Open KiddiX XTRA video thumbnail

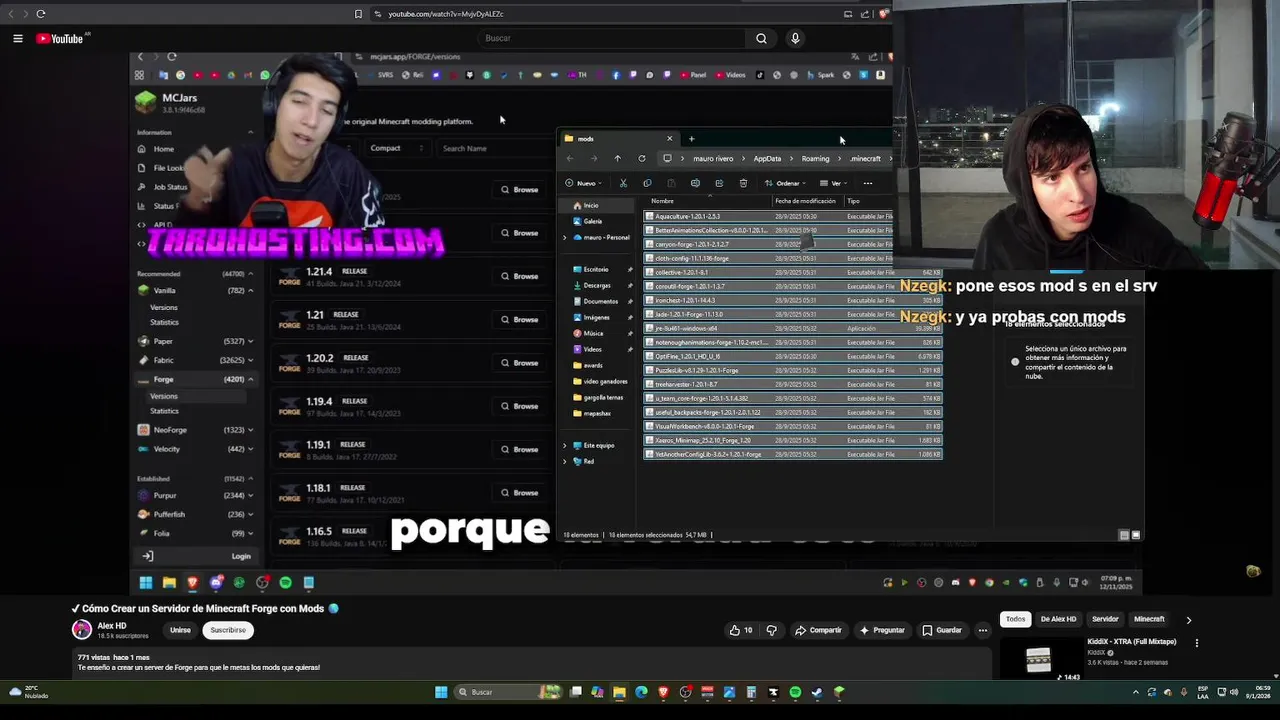point(1040,658)
